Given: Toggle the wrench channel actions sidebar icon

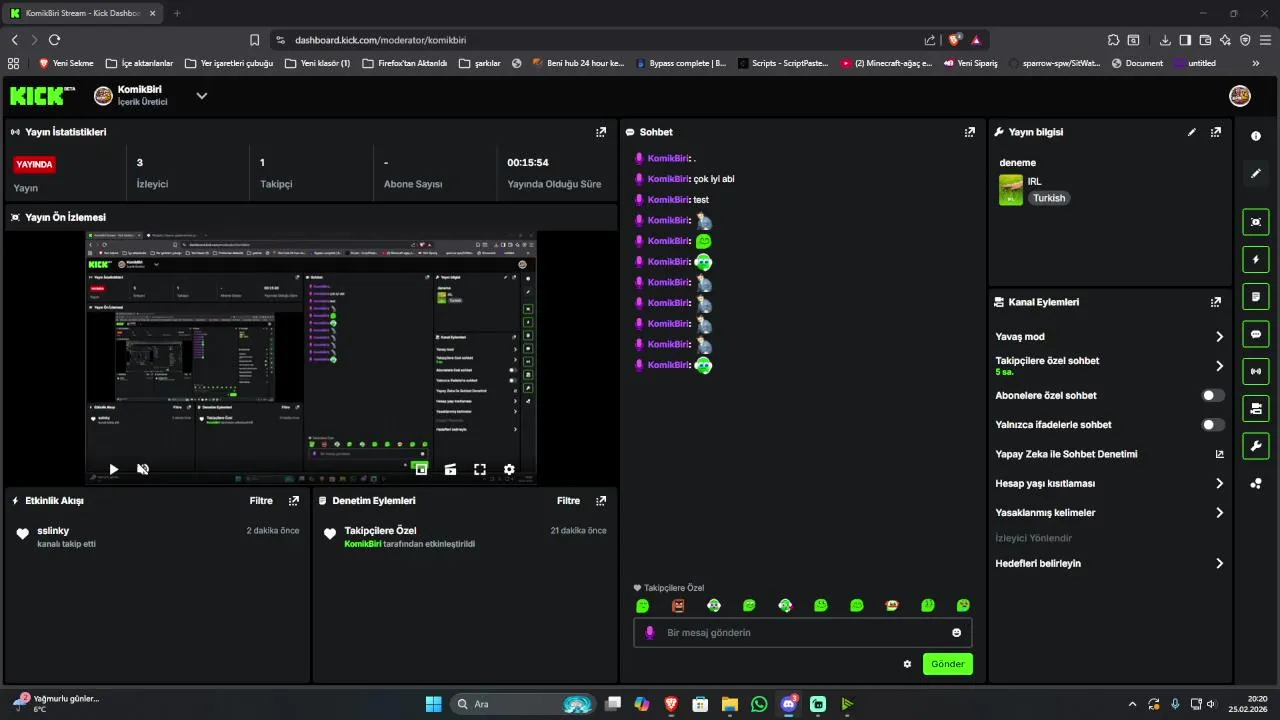Looking at the screenshot, I should click(x=1256, y=445).
